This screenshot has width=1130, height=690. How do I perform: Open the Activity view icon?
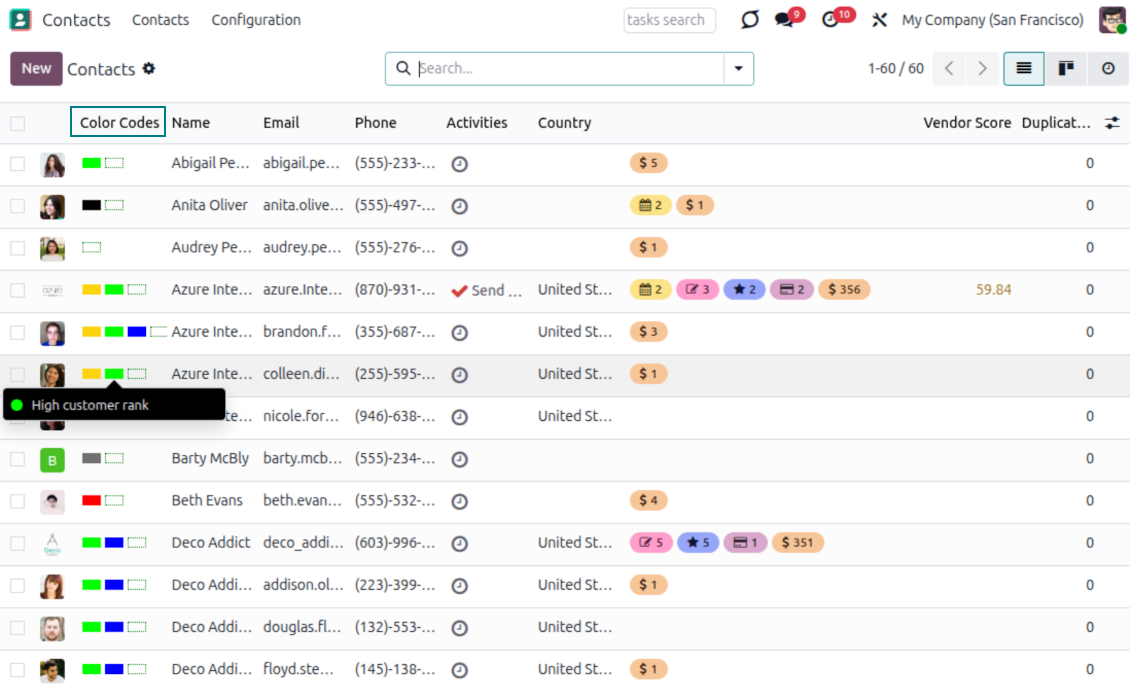[1108, 68]
